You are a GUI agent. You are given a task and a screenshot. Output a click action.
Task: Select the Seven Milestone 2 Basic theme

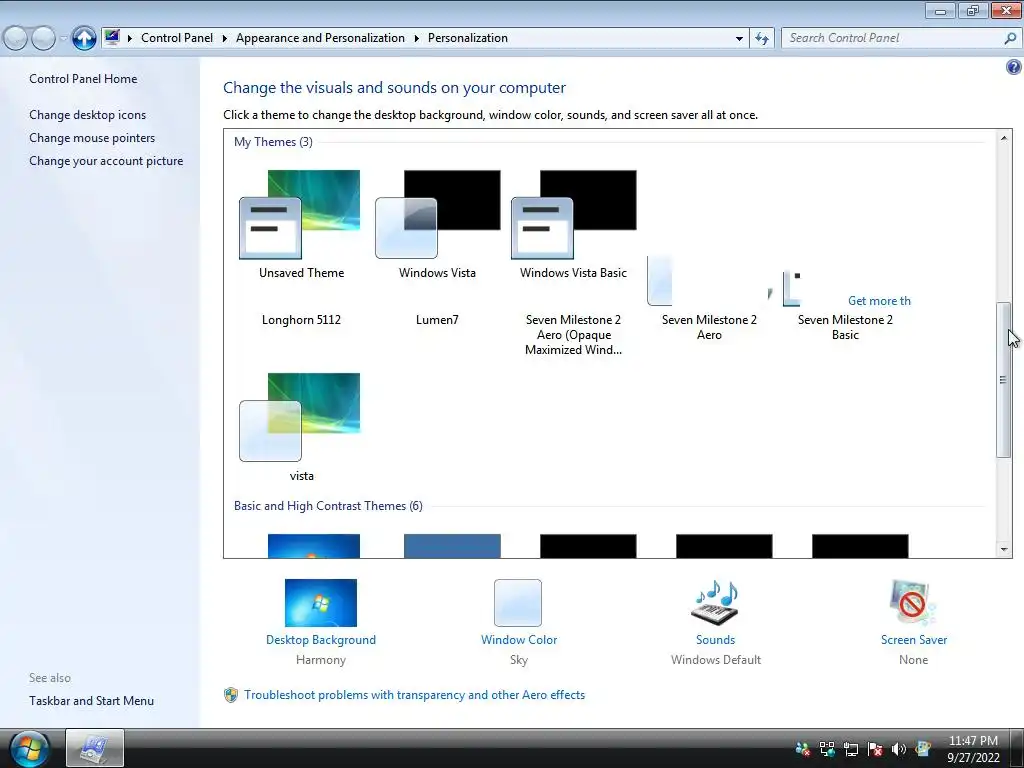pyautogui.click(x=845, y=327)
